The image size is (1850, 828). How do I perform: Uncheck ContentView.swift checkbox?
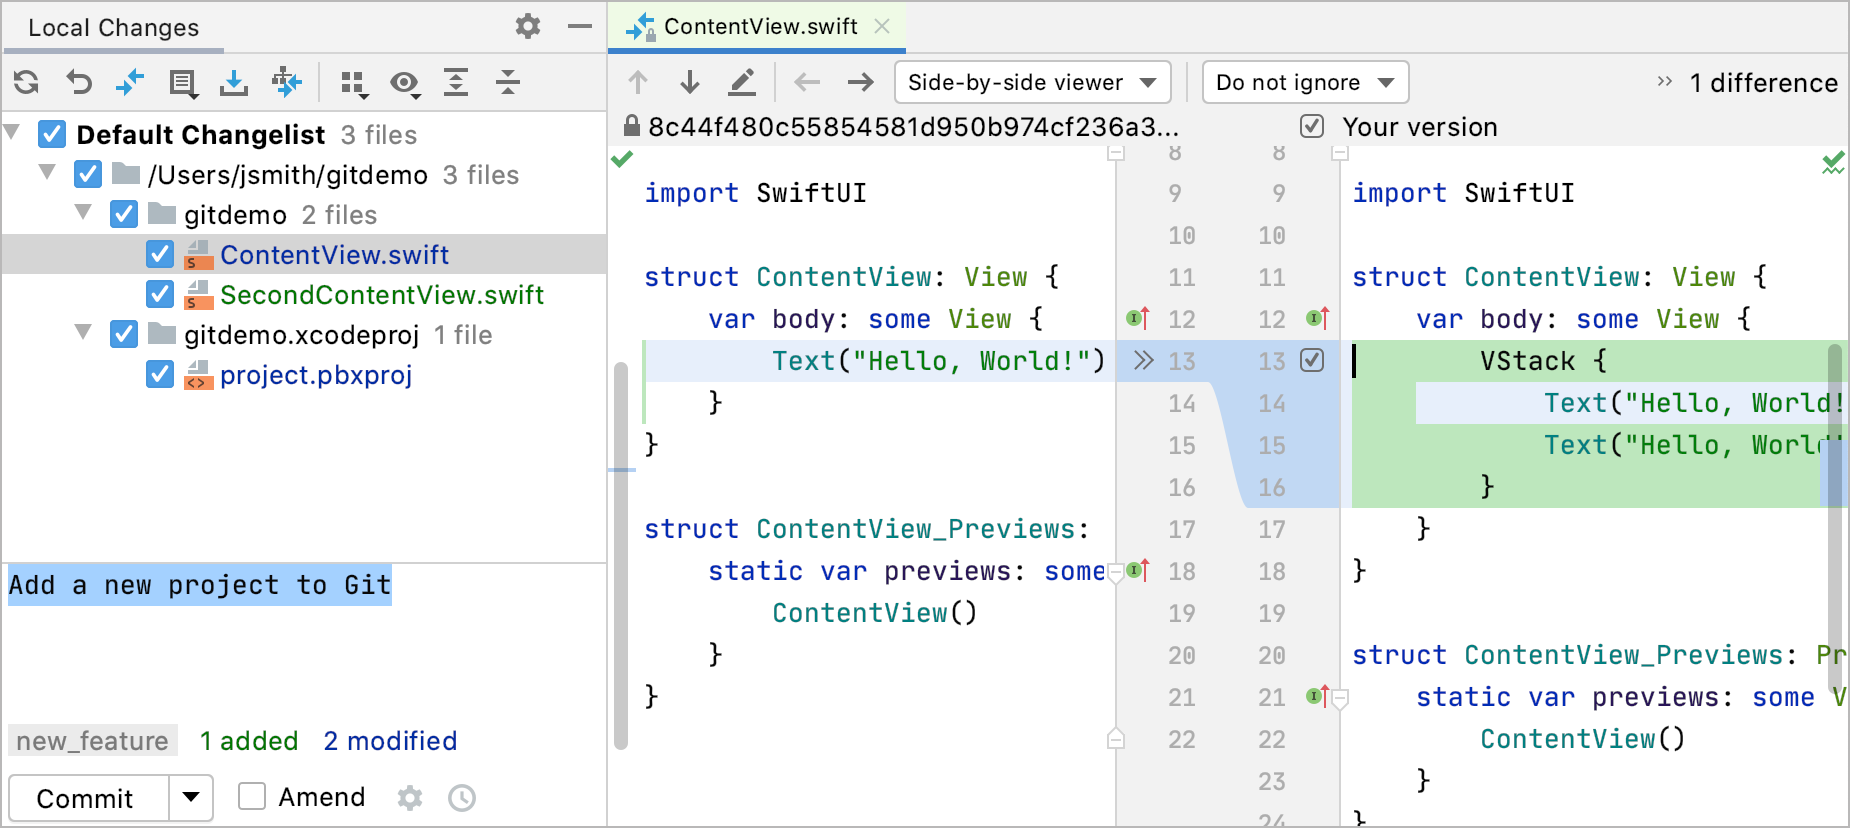pyautogui.click(x=160, y=254)
